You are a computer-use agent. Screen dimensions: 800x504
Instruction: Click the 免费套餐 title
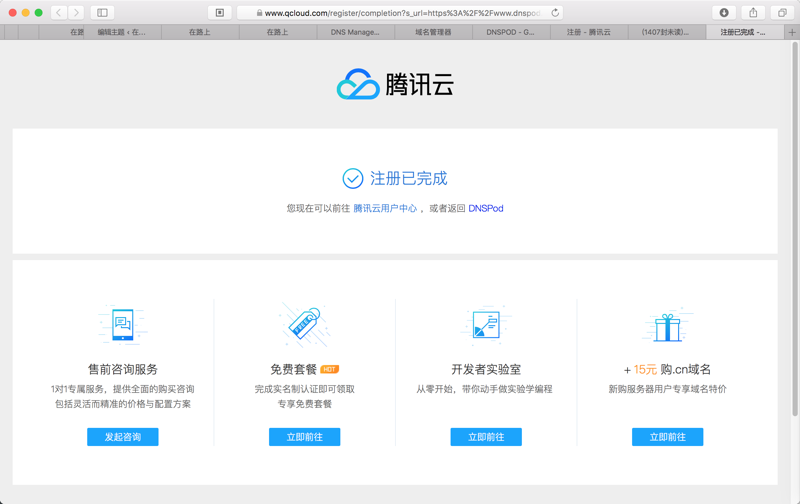(293, 369)
